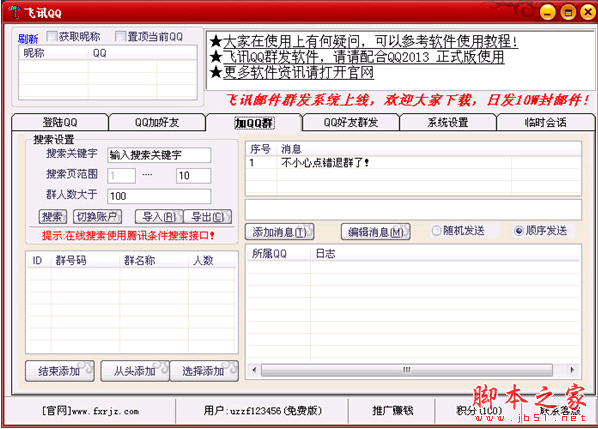The image size is (598, 429).
Task: Click the 搜索关键字 input field
Action: pos(159,155)
